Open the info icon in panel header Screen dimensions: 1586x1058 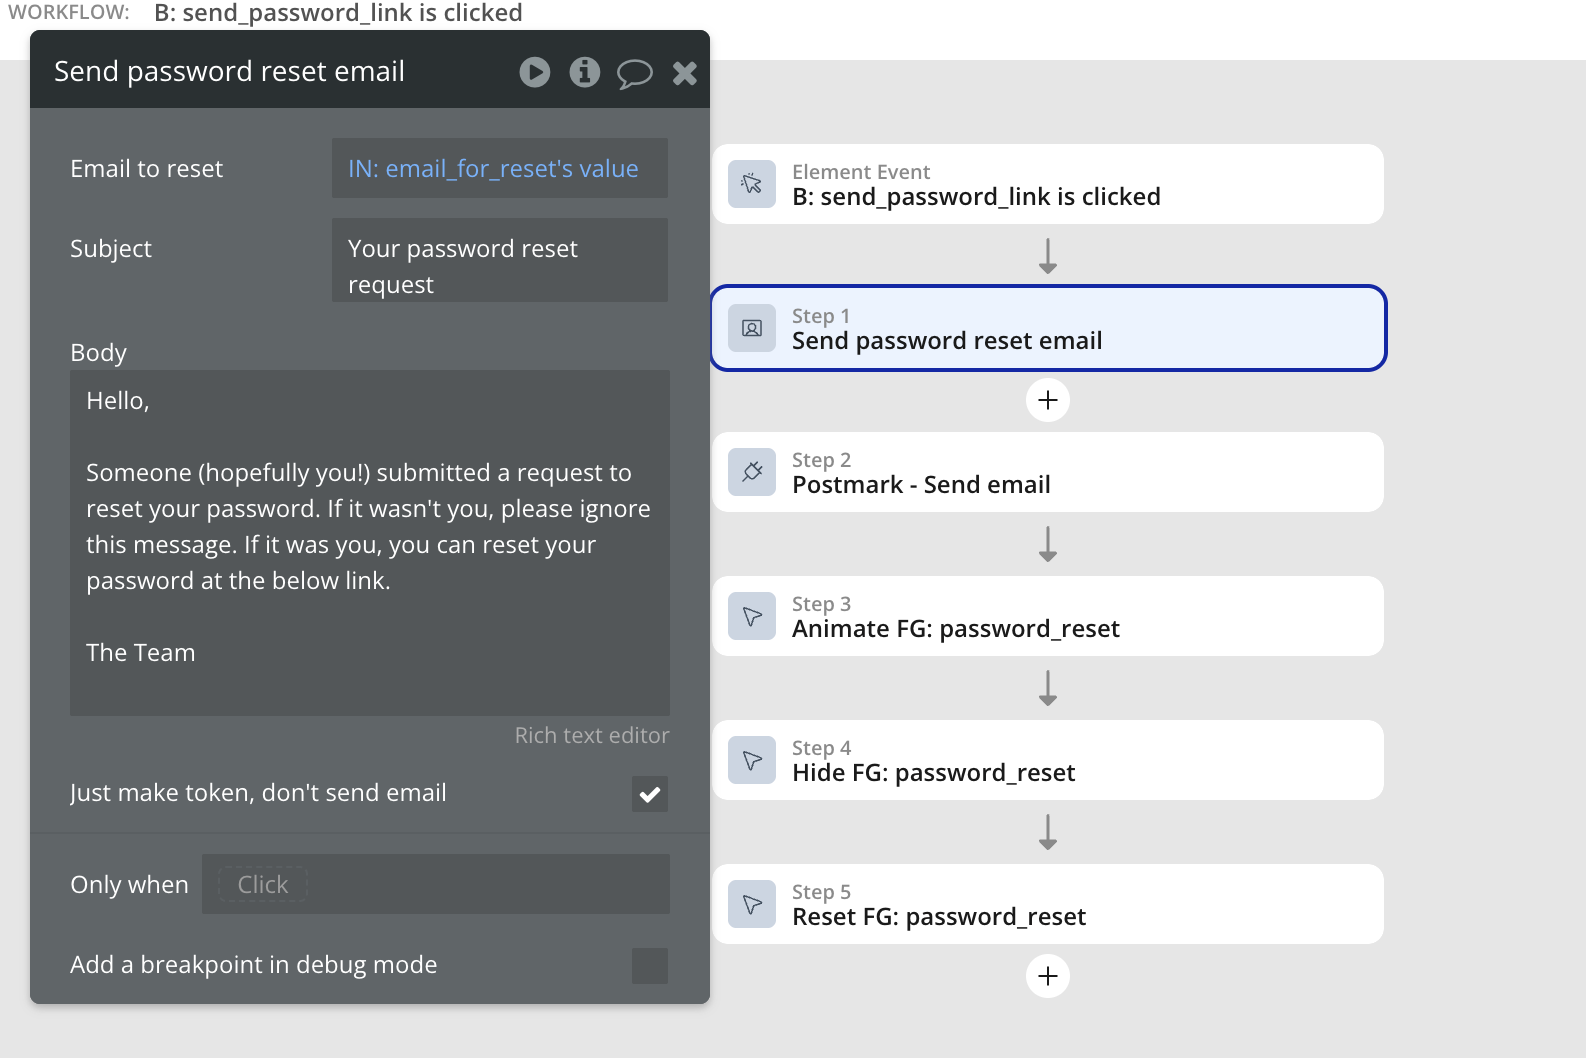pos(585,72)
